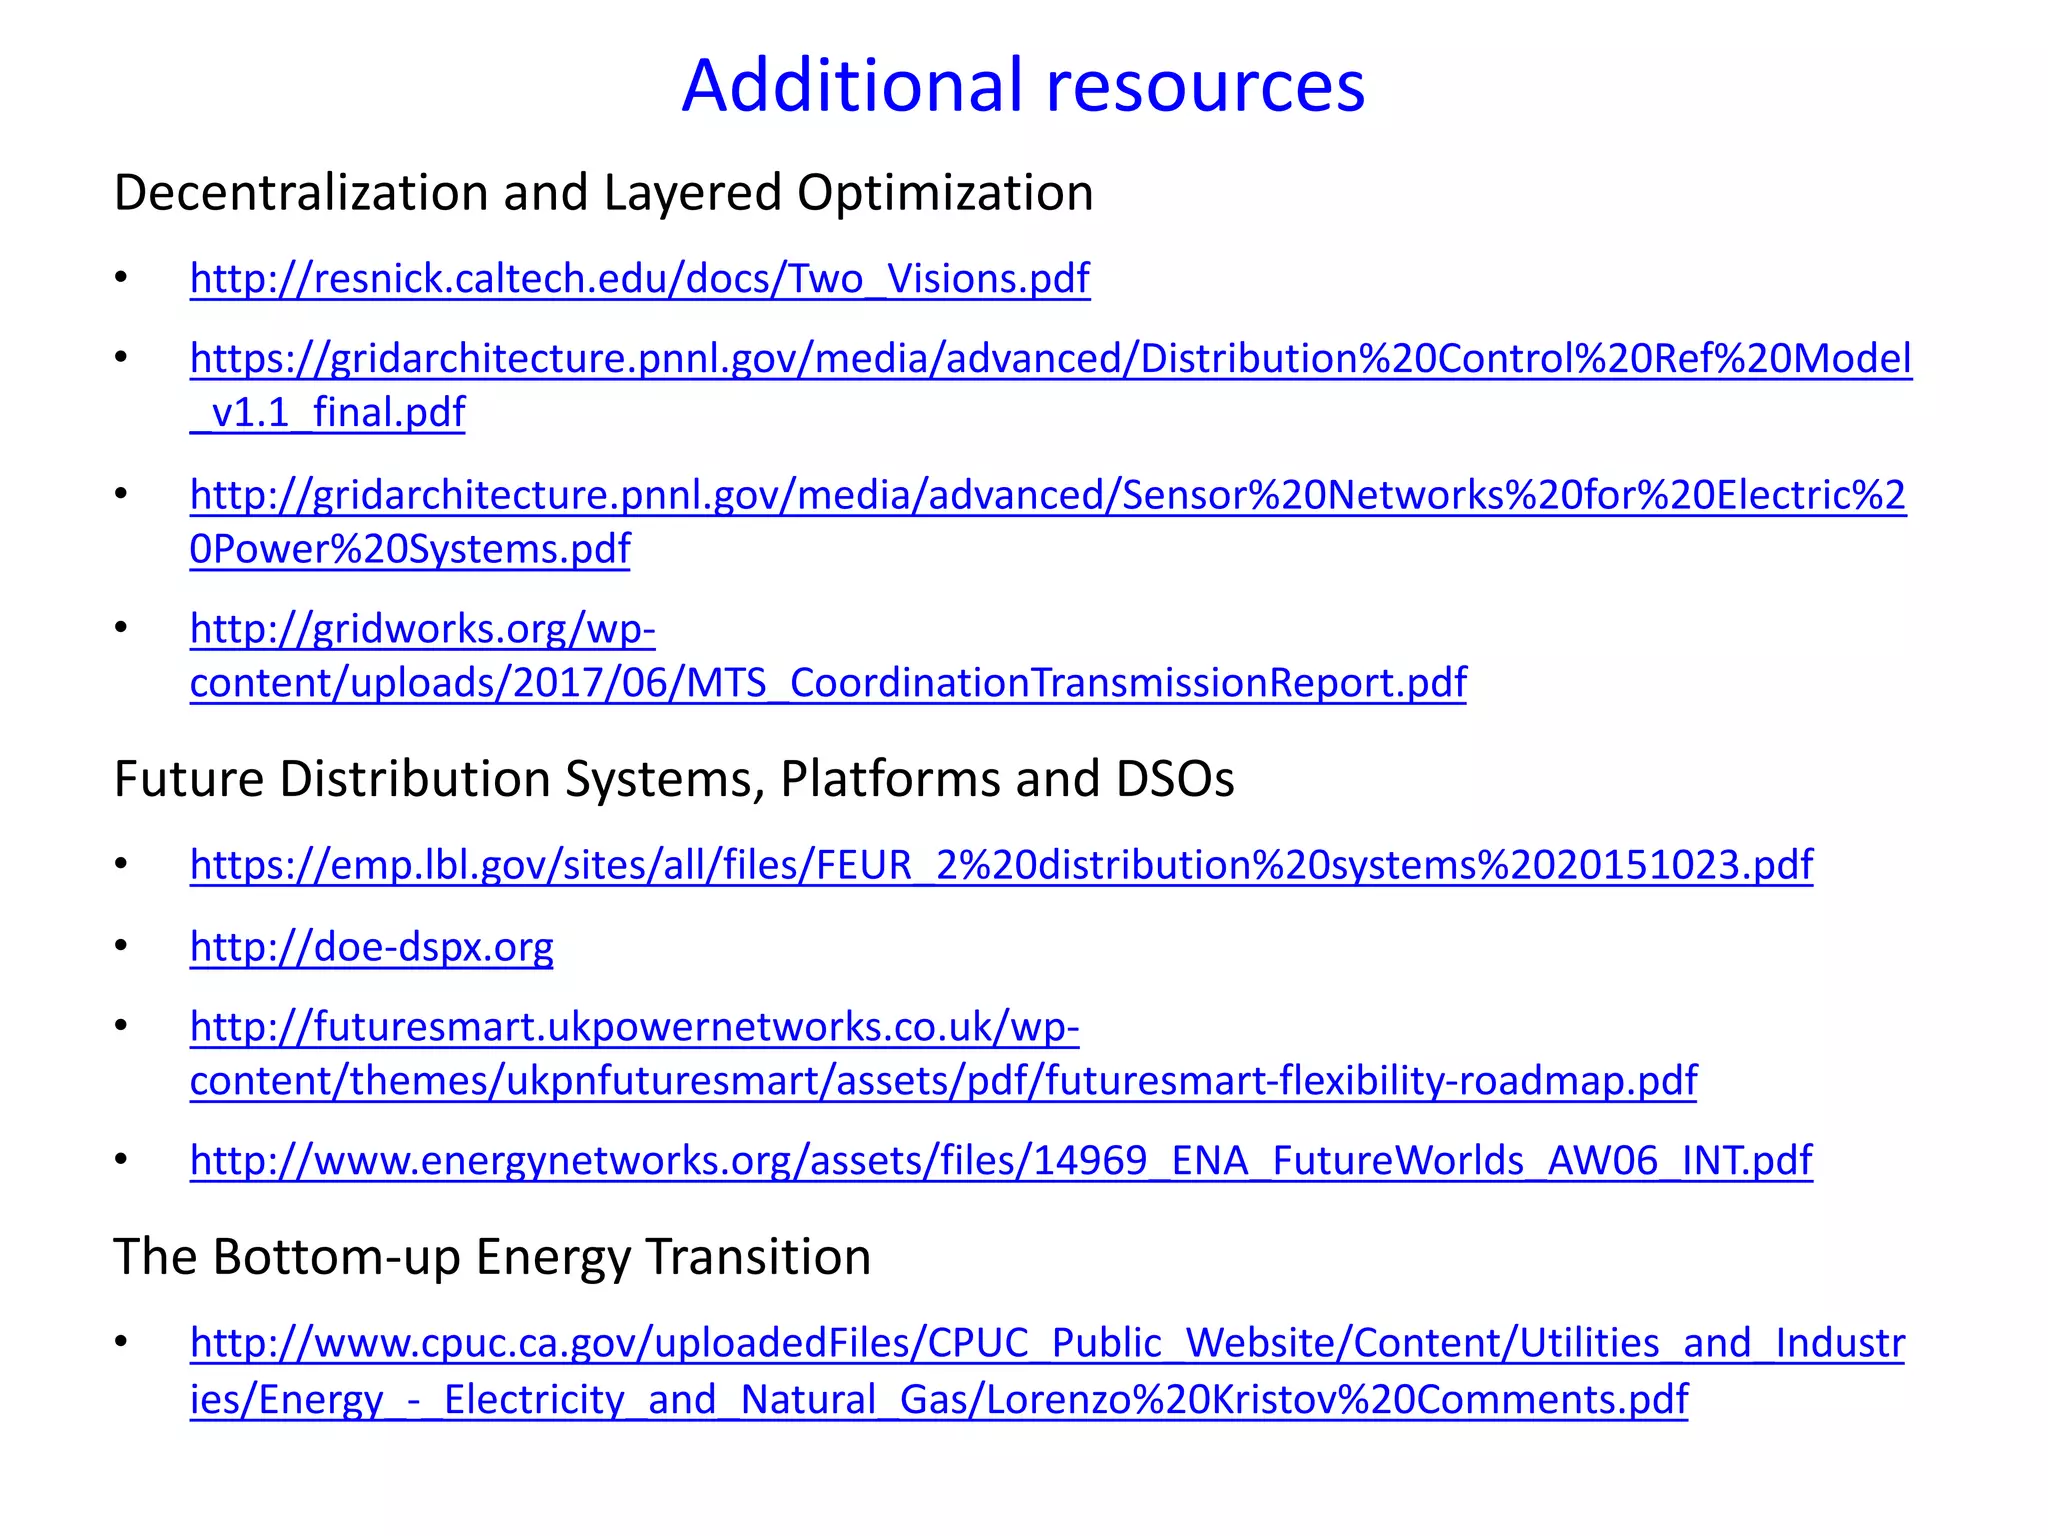Select 'Future Distribution Systems, Platforms and DSOs' heading
The height and width of the screenshot is (1536, 2048).
[674, 779]
